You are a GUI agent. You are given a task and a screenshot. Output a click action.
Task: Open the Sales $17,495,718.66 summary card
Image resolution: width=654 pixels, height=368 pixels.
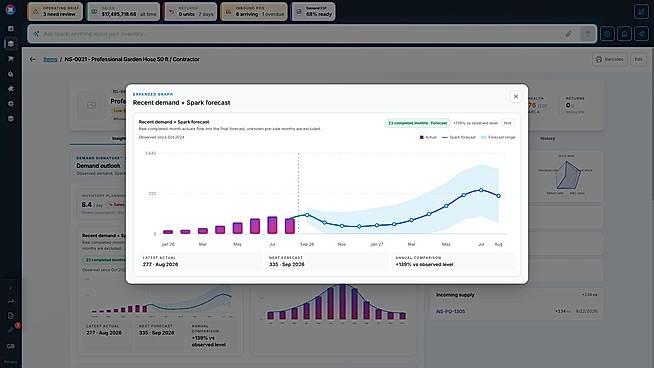(123, 11)
